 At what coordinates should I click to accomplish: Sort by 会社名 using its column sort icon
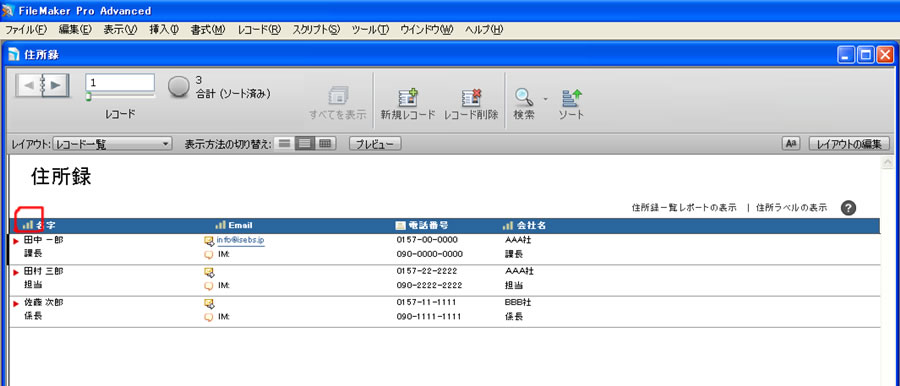pos(508,225)
